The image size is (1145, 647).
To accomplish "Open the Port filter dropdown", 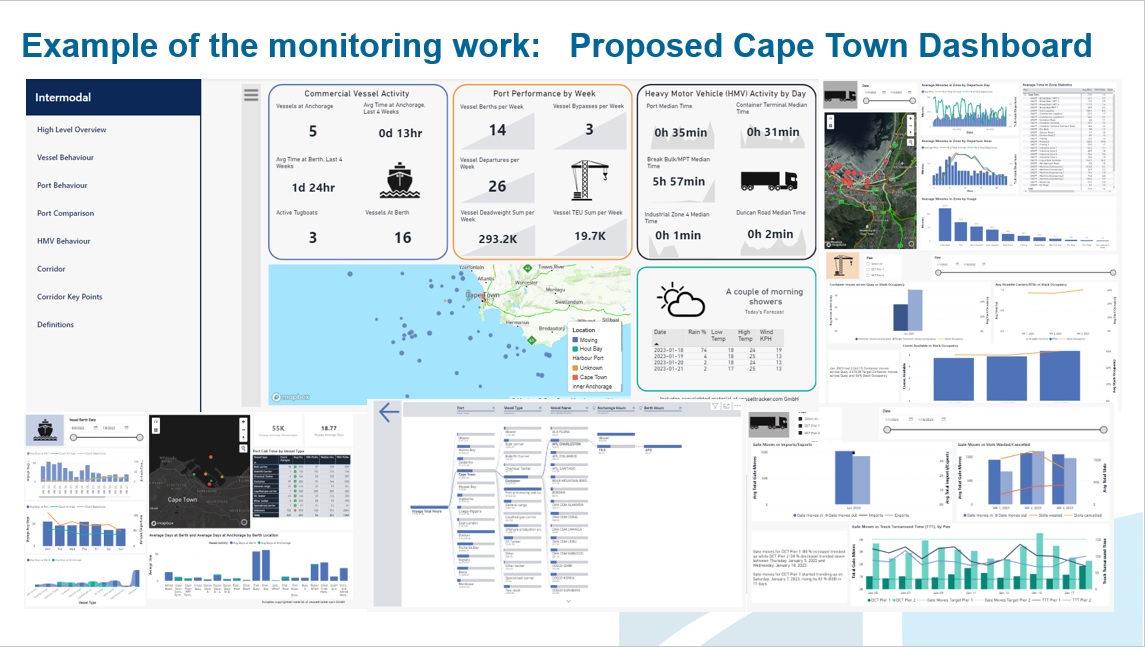I will 493,407.
